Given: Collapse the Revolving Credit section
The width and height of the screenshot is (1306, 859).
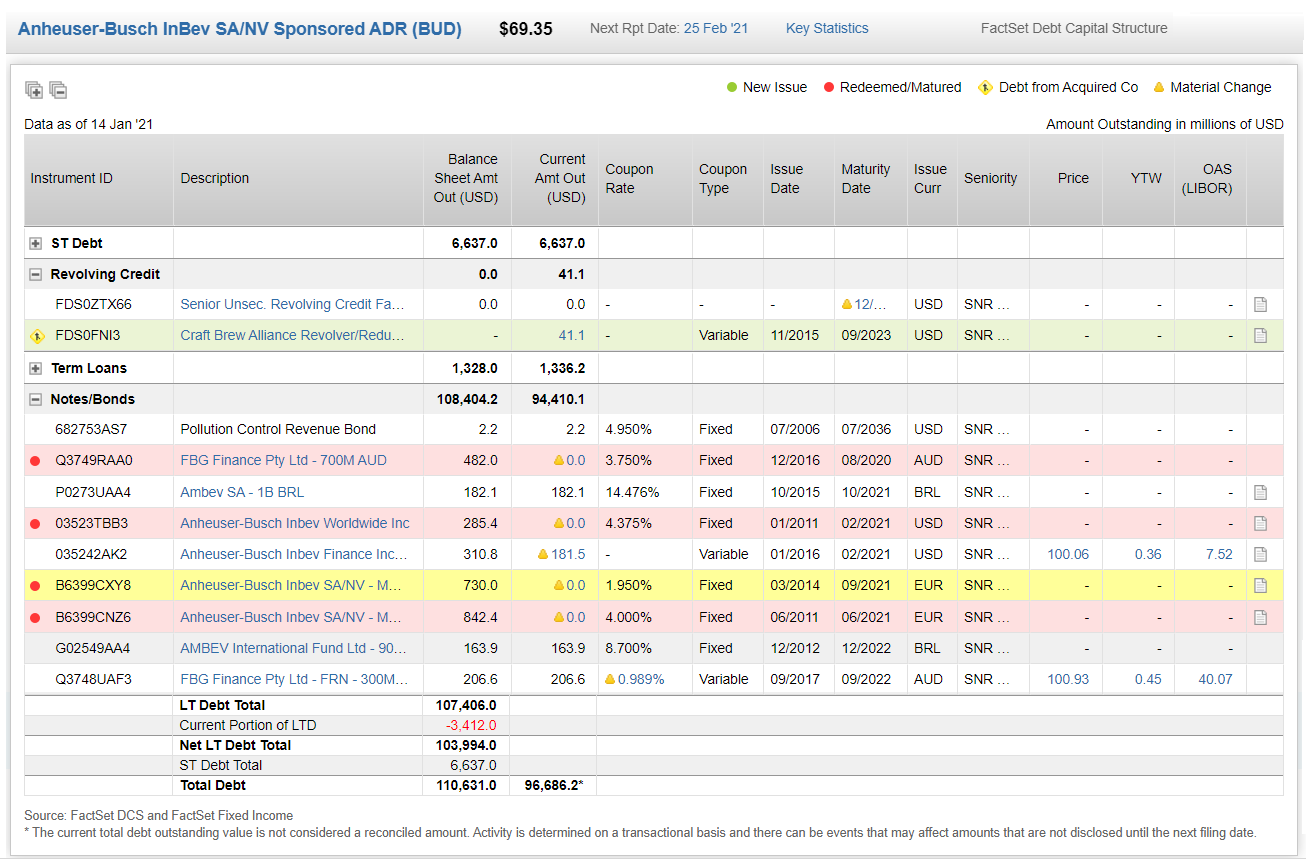Looking at the screenshot, I should coord(34,273).
